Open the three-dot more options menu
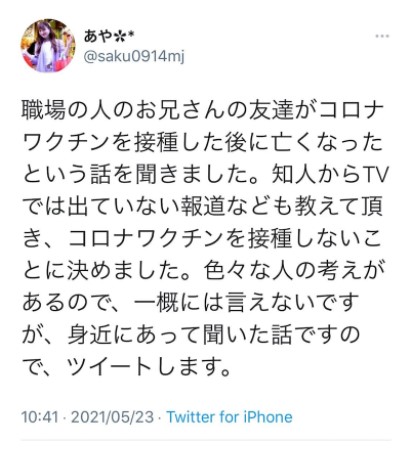 pyautogui.click(x=382, y=36)
